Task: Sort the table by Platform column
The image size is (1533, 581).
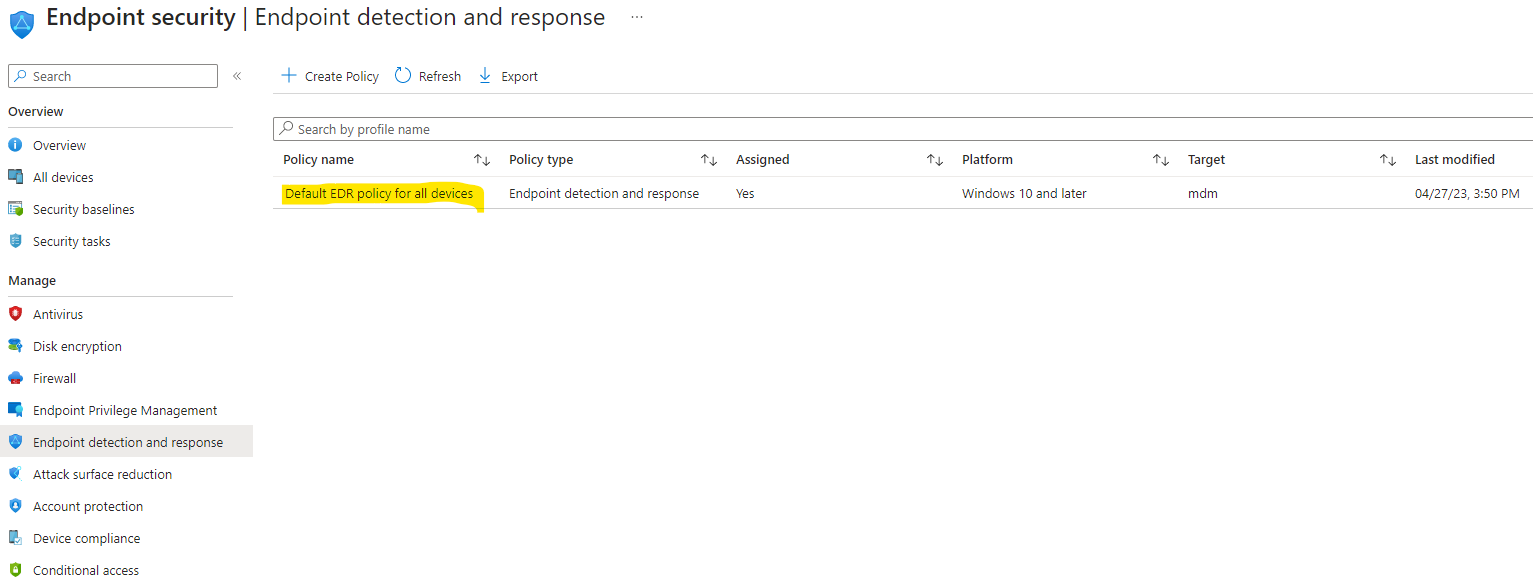Action: tap(1161, 160)
